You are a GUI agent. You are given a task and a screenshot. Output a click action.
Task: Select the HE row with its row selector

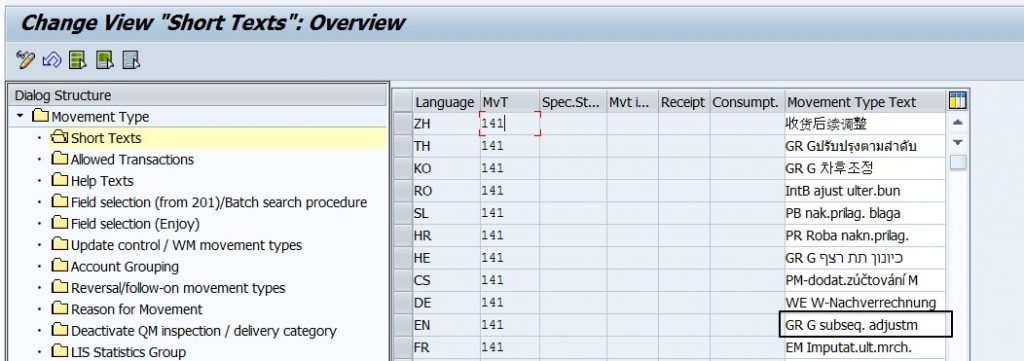pyautogui.click(x=403, y=258)
